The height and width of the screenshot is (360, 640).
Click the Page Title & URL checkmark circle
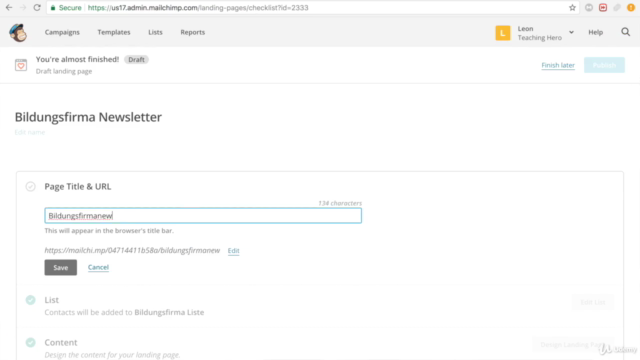(x=30, y=187)
